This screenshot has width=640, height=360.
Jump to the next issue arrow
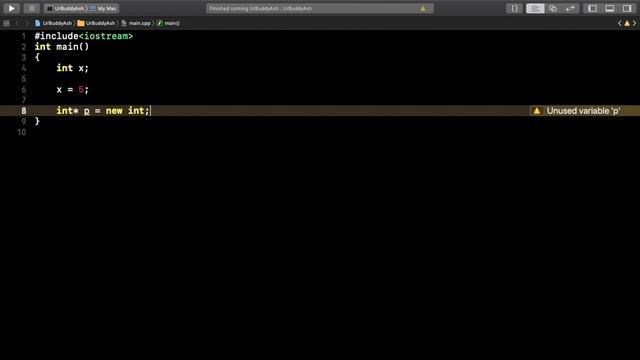(634, 23)
